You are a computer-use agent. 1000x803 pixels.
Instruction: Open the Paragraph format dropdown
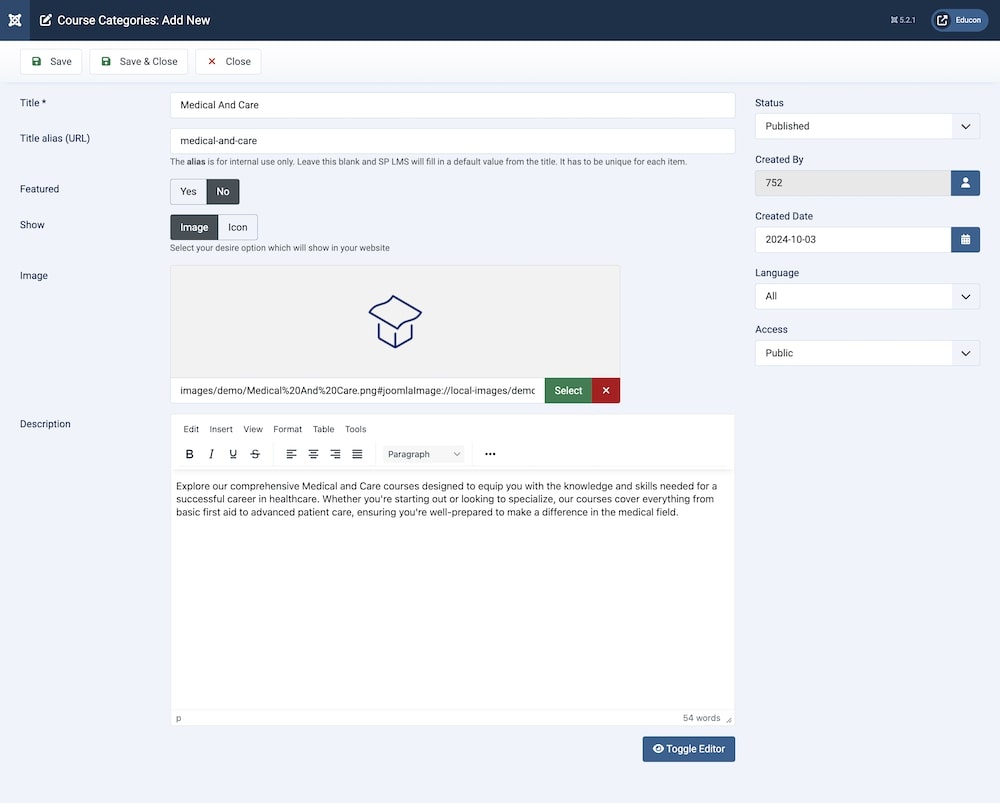[424, 454]
